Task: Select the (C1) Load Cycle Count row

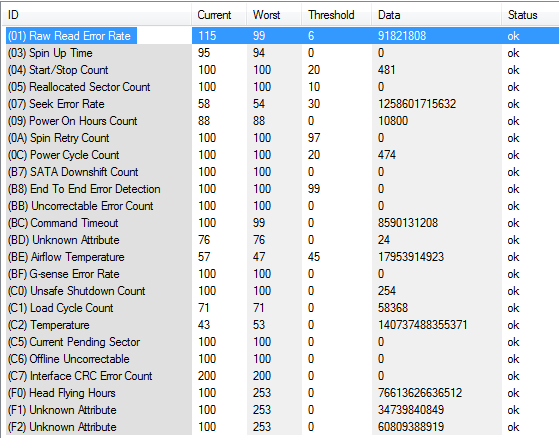Action: pyautogui.click(x=281, y=308)
